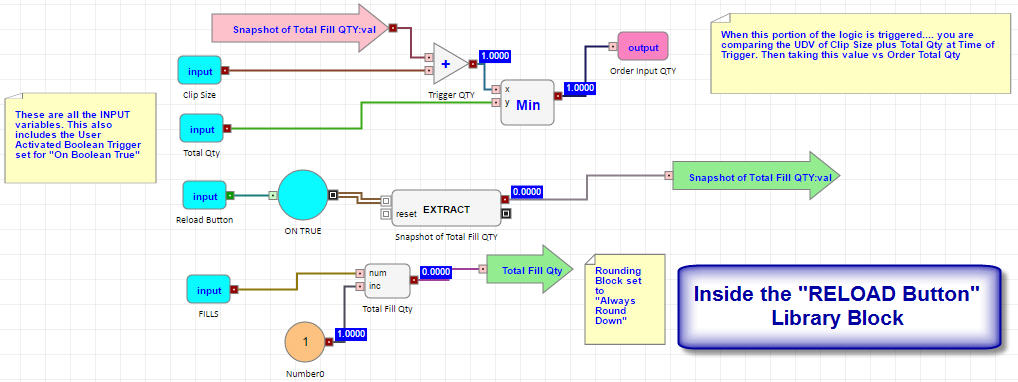Image resolution: width=1018 pixels, height=382 pixels.
Task: Select the Clip Size input block
Action: coord(200,71)
